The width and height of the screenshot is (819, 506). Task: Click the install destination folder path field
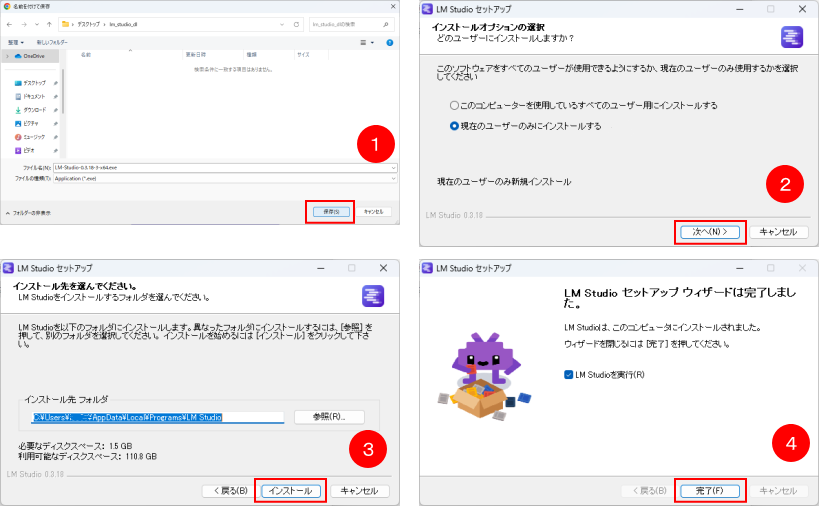click(157, 417)
